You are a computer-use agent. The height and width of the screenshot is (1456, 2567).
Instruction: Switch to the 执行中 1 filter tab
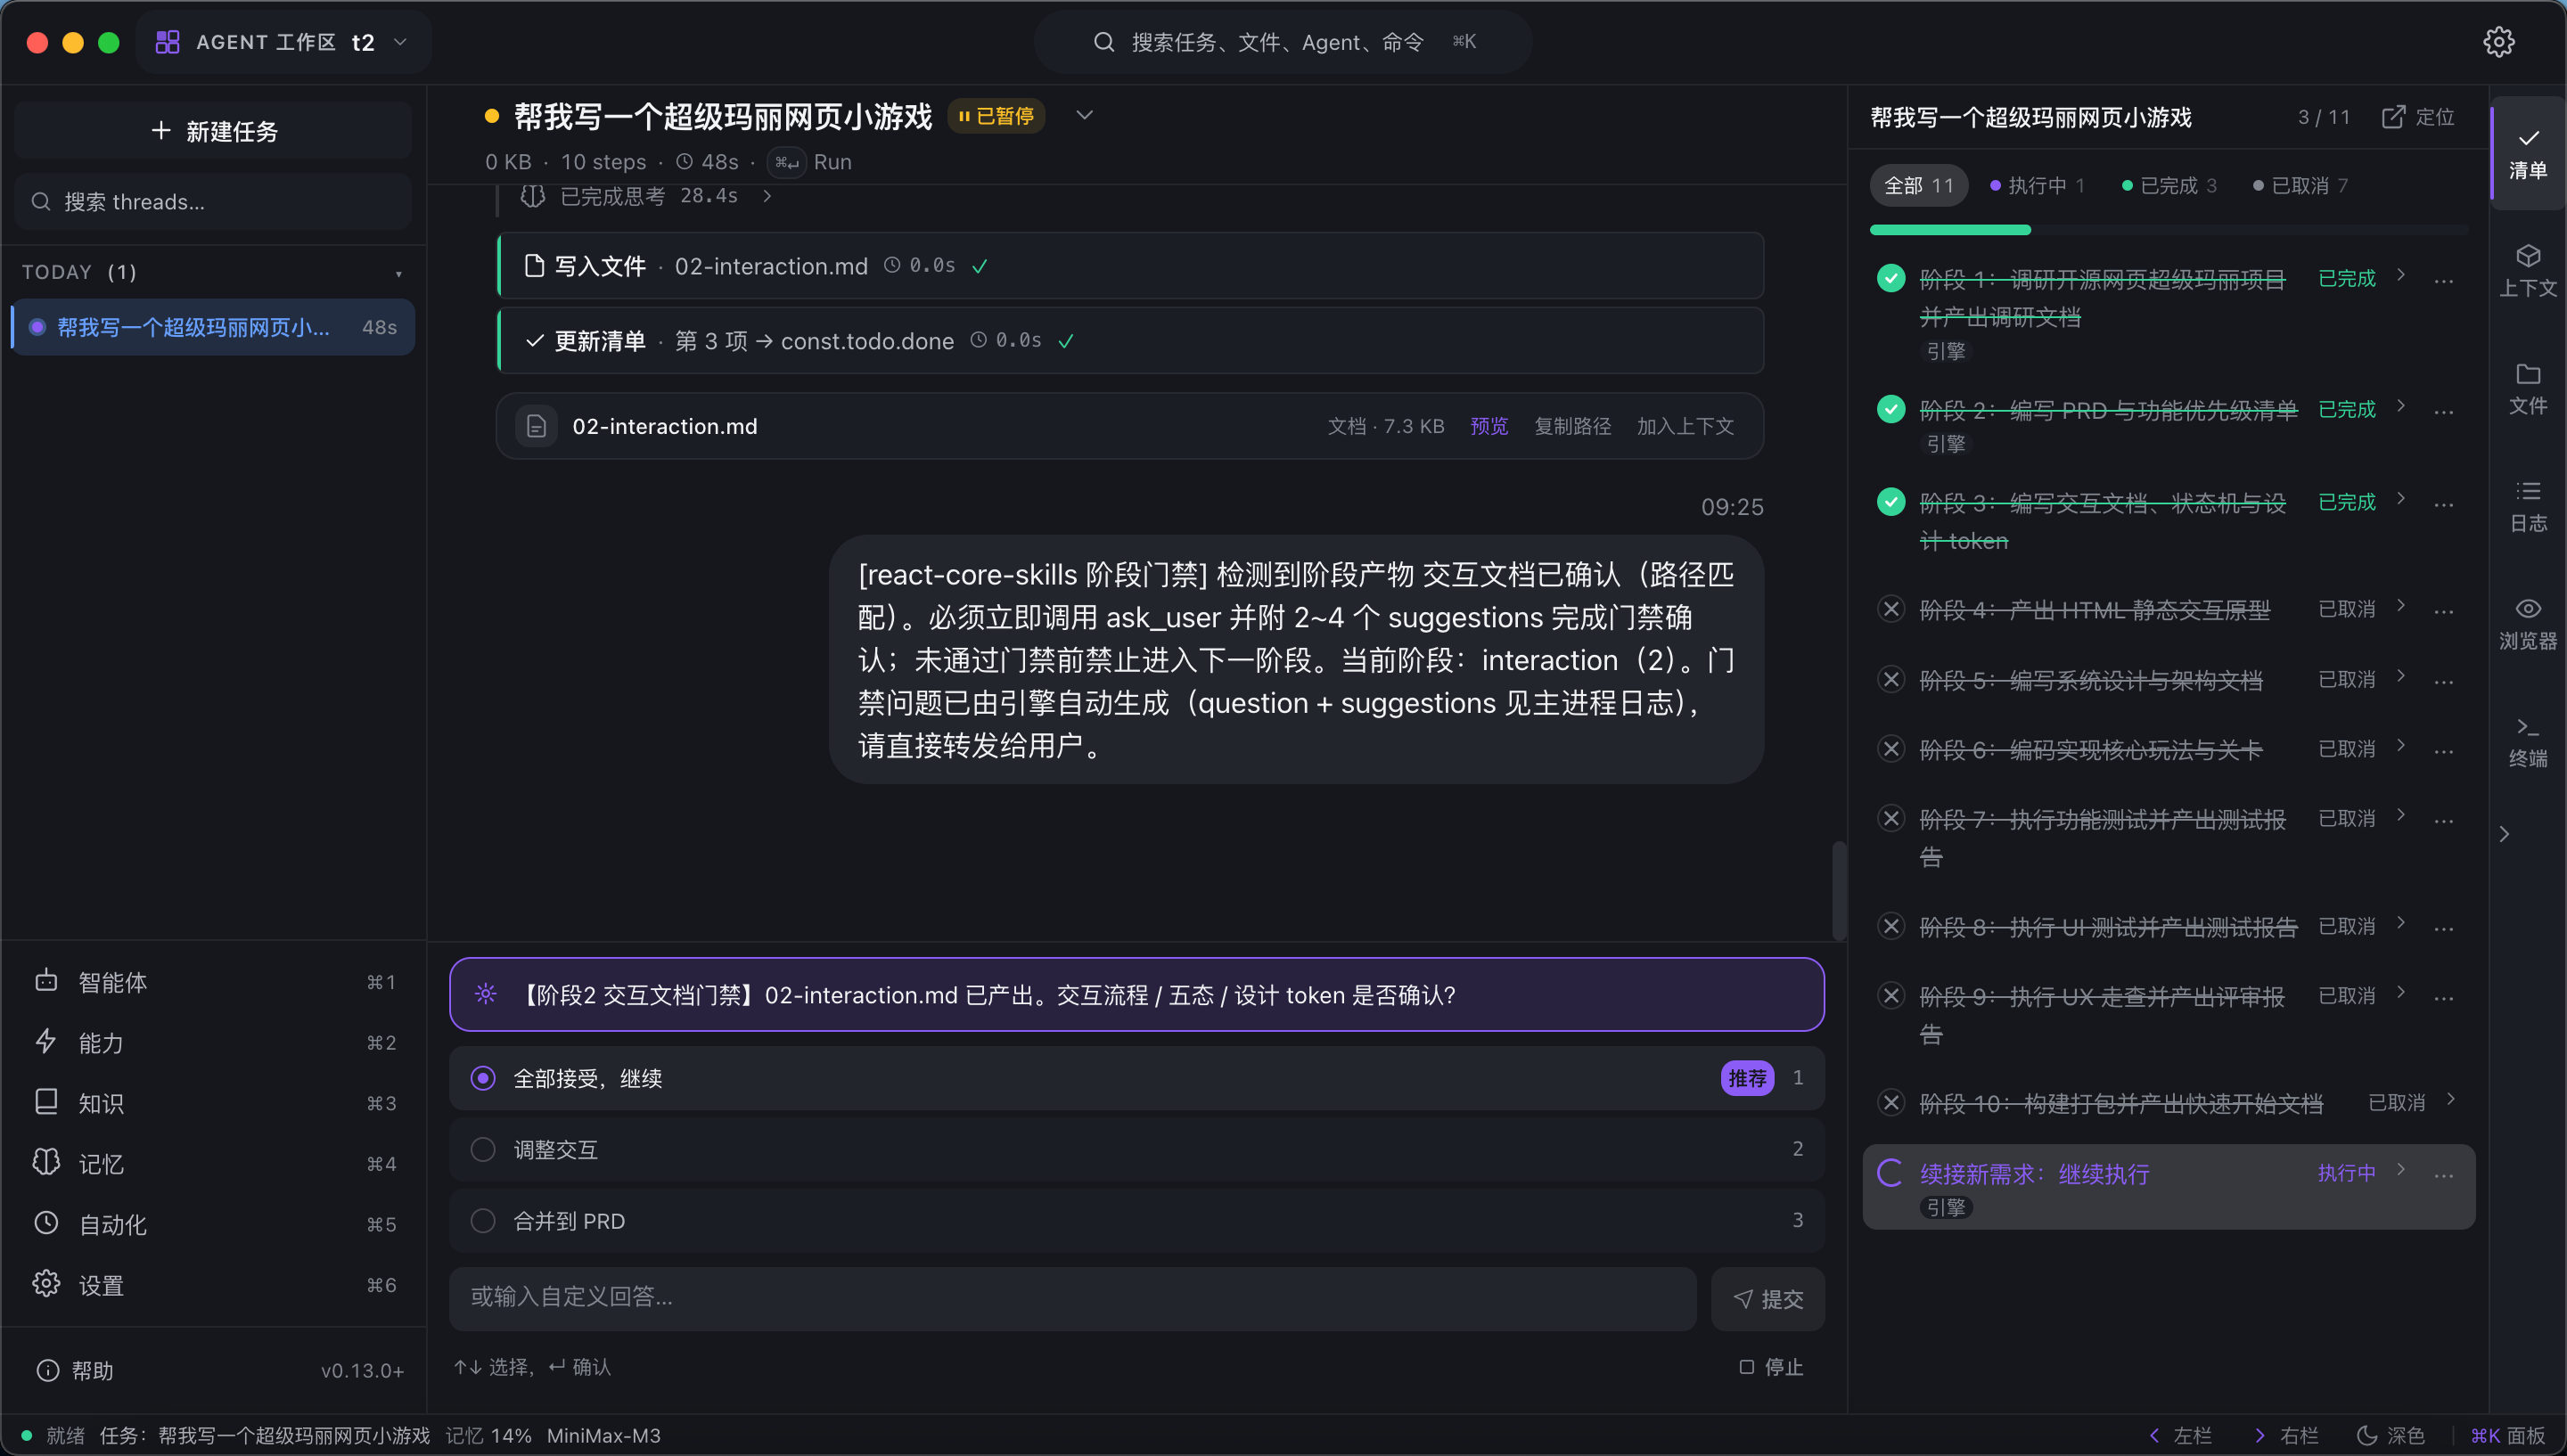(x=2037, y=186)
